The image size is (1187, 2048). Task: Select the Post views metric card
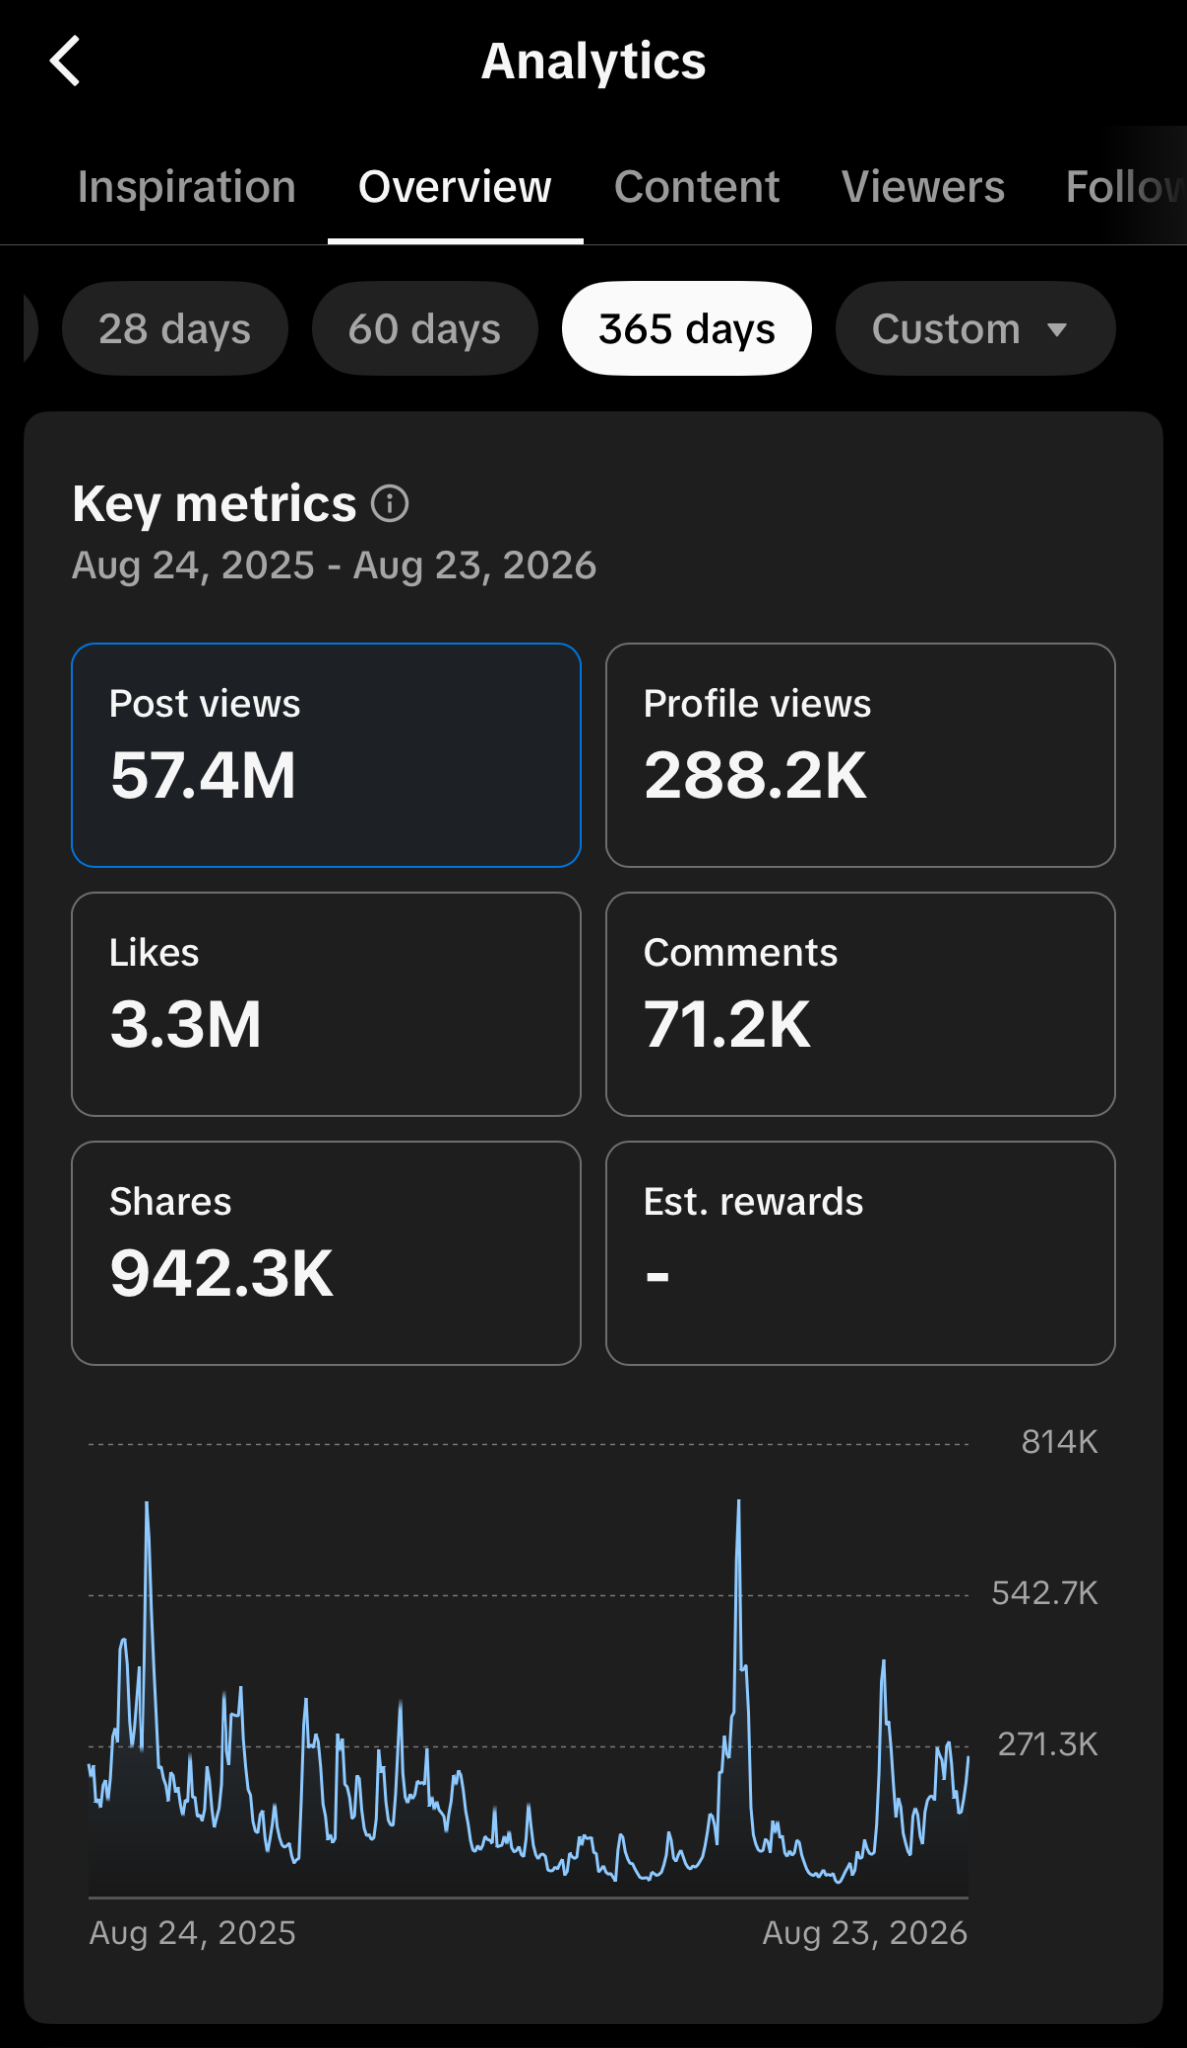pyautogui.click(x=326, y=755)
